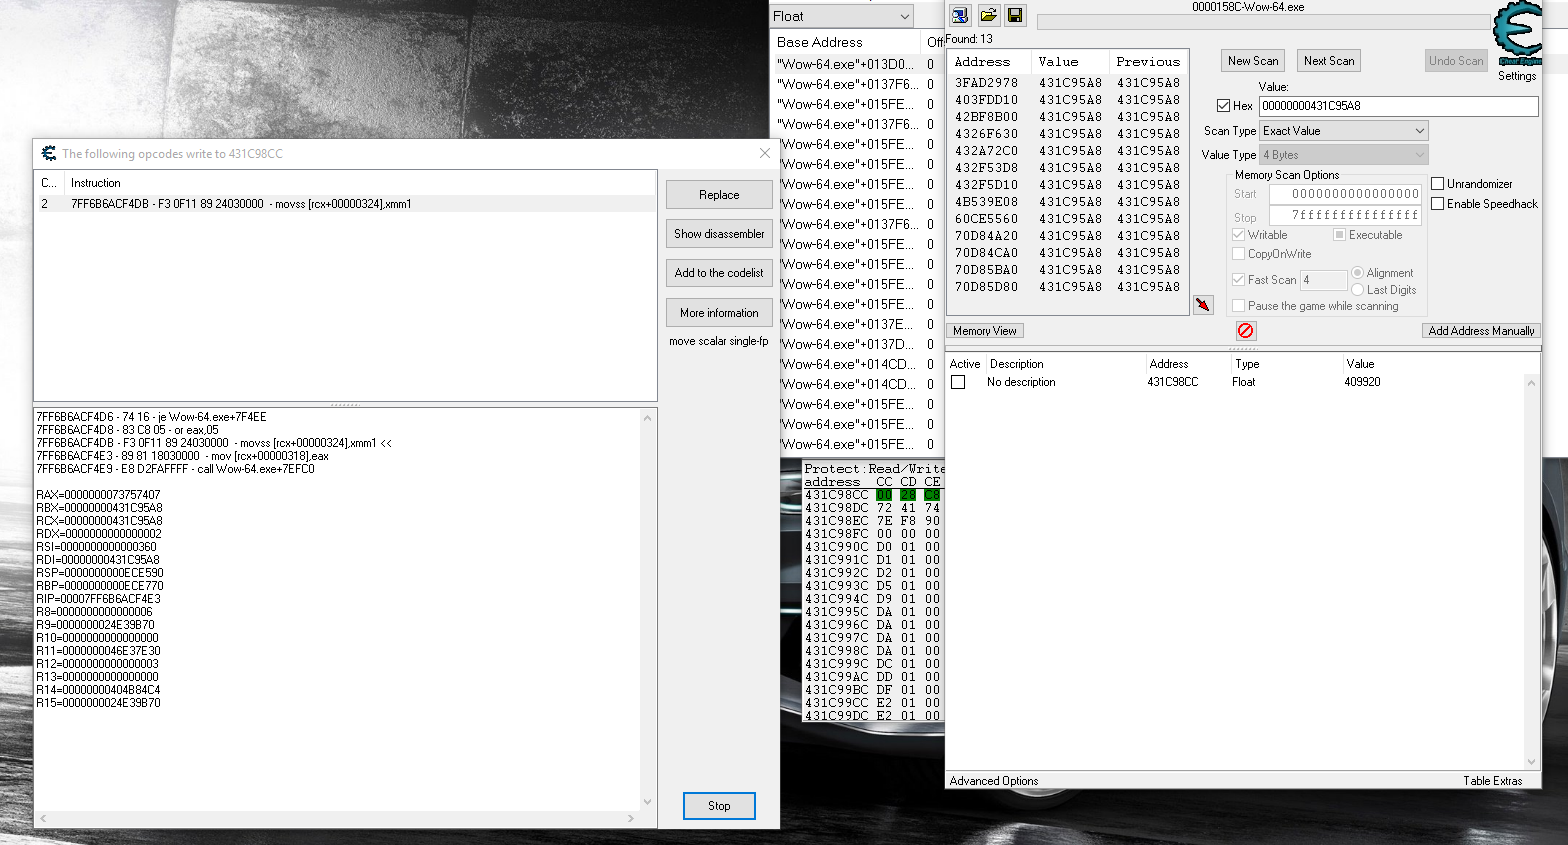
Task: Enable the Unrandomizer checkbox
Action: (x=1437, y=184)
